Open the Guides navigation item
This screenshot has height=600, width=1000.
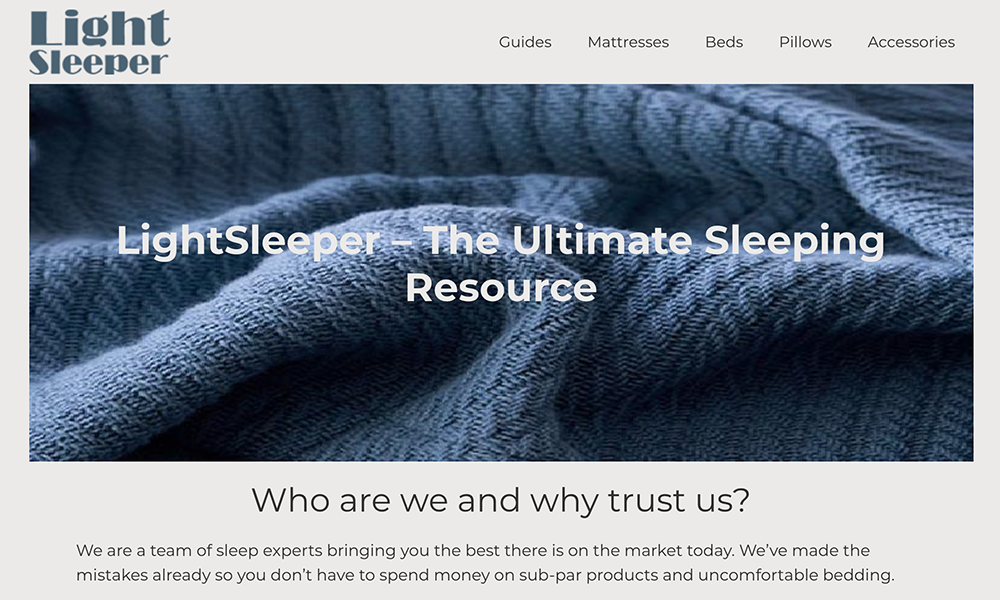point(525,42)
